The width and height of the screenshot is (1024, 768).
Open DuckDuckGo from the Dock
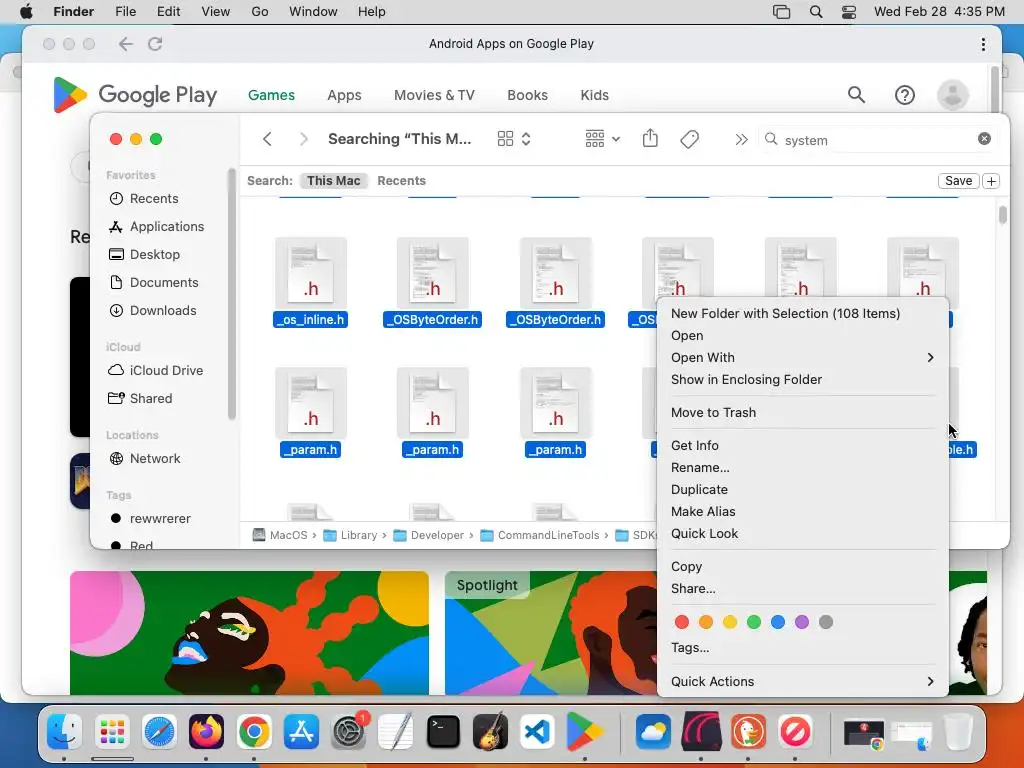pyautogui.click(x=748, y=732)
